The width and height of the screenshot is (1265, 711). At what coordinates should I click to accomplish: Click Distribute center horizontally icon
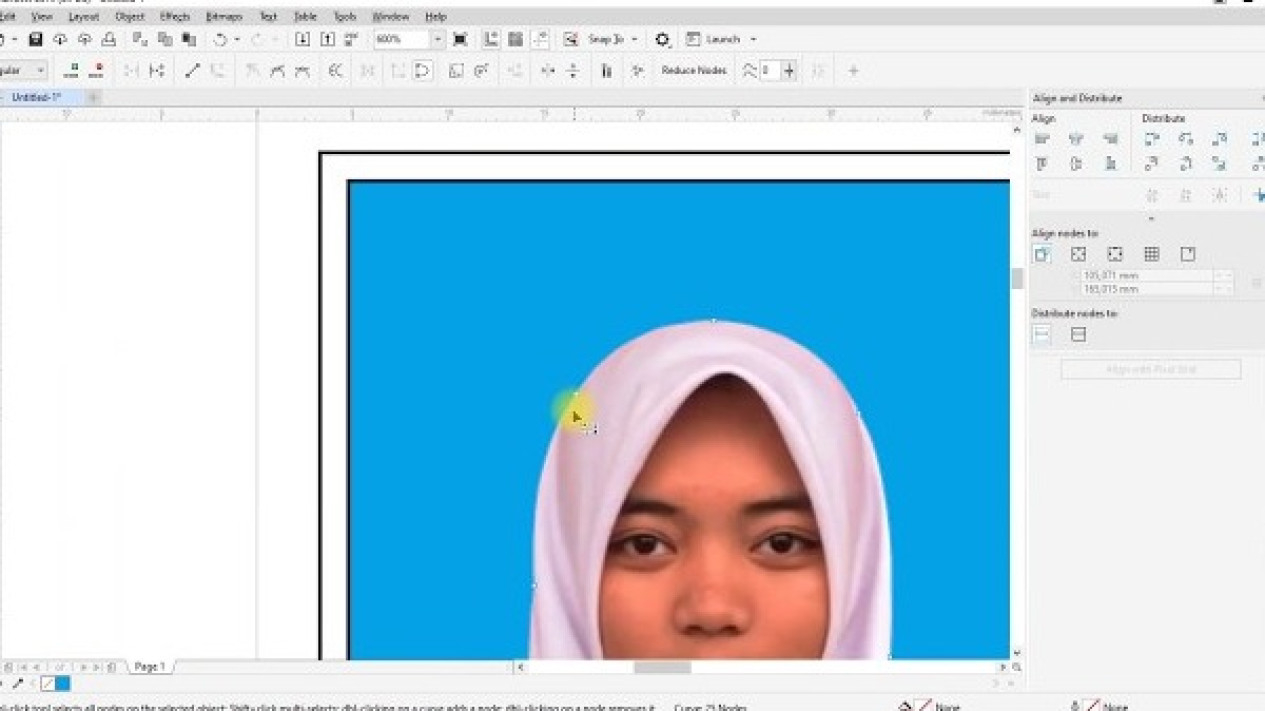1186,139
